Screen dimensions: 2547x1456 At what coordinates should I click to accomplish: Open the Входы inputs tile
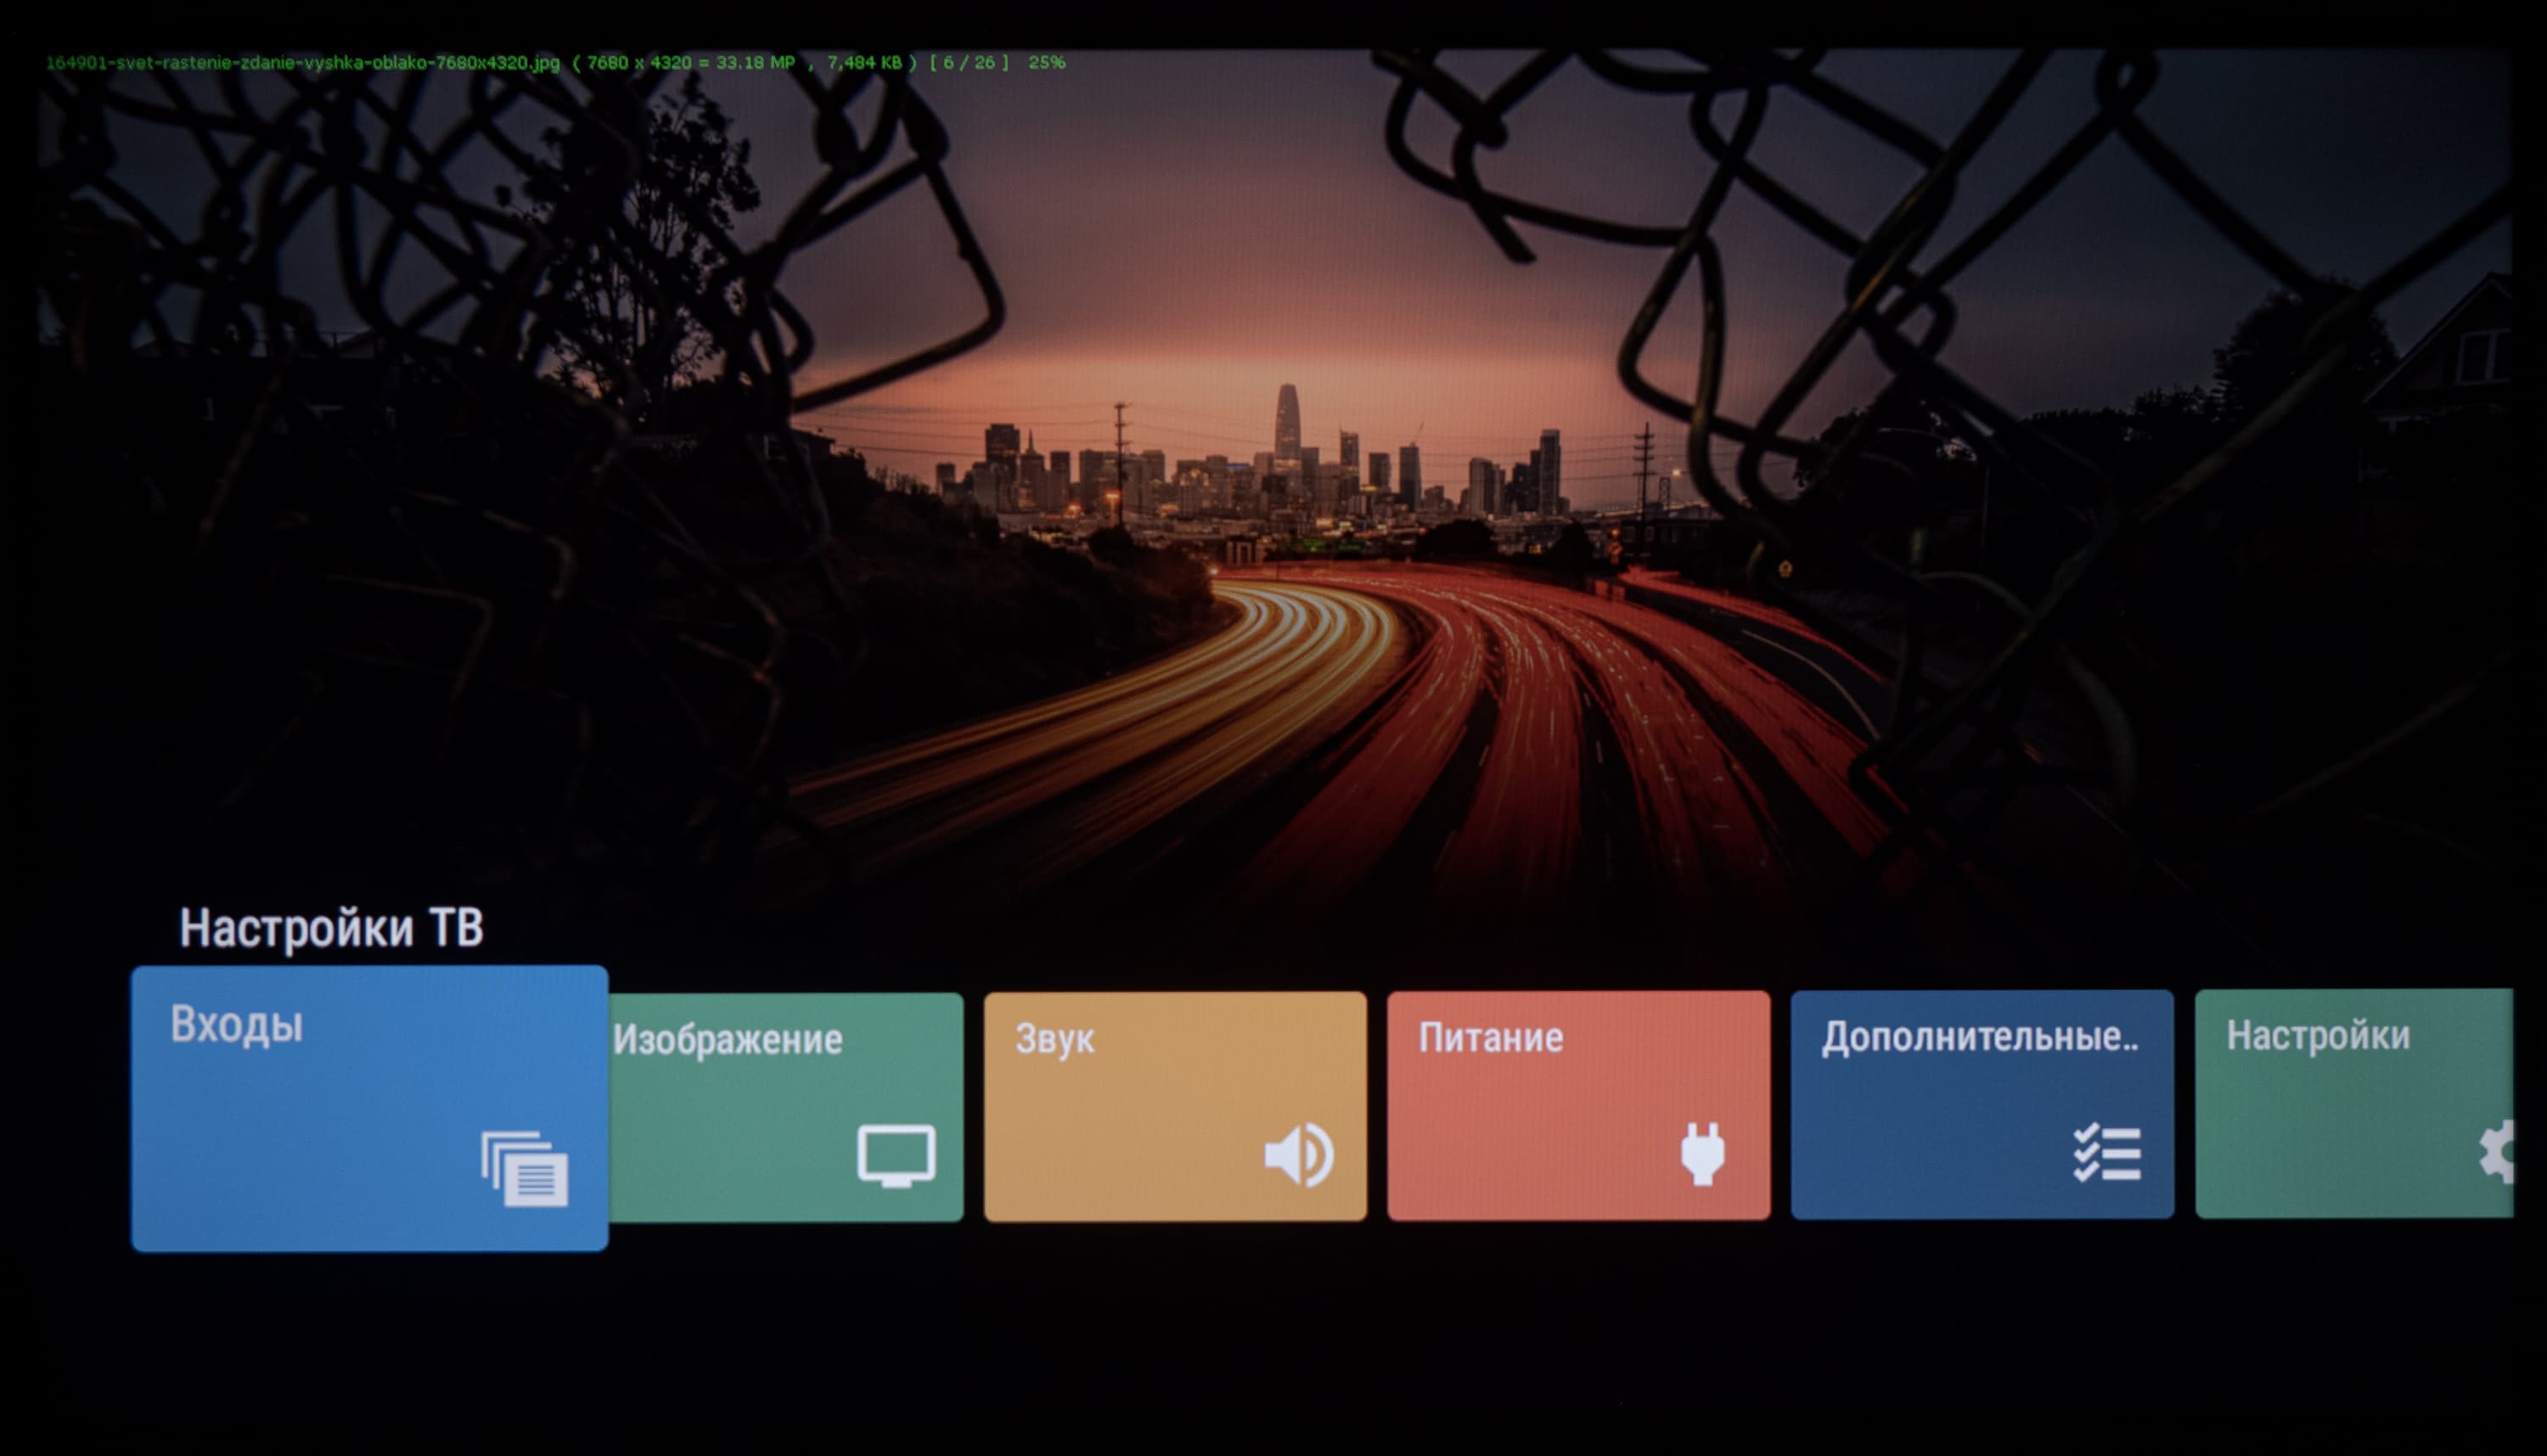pos(369,1108)
